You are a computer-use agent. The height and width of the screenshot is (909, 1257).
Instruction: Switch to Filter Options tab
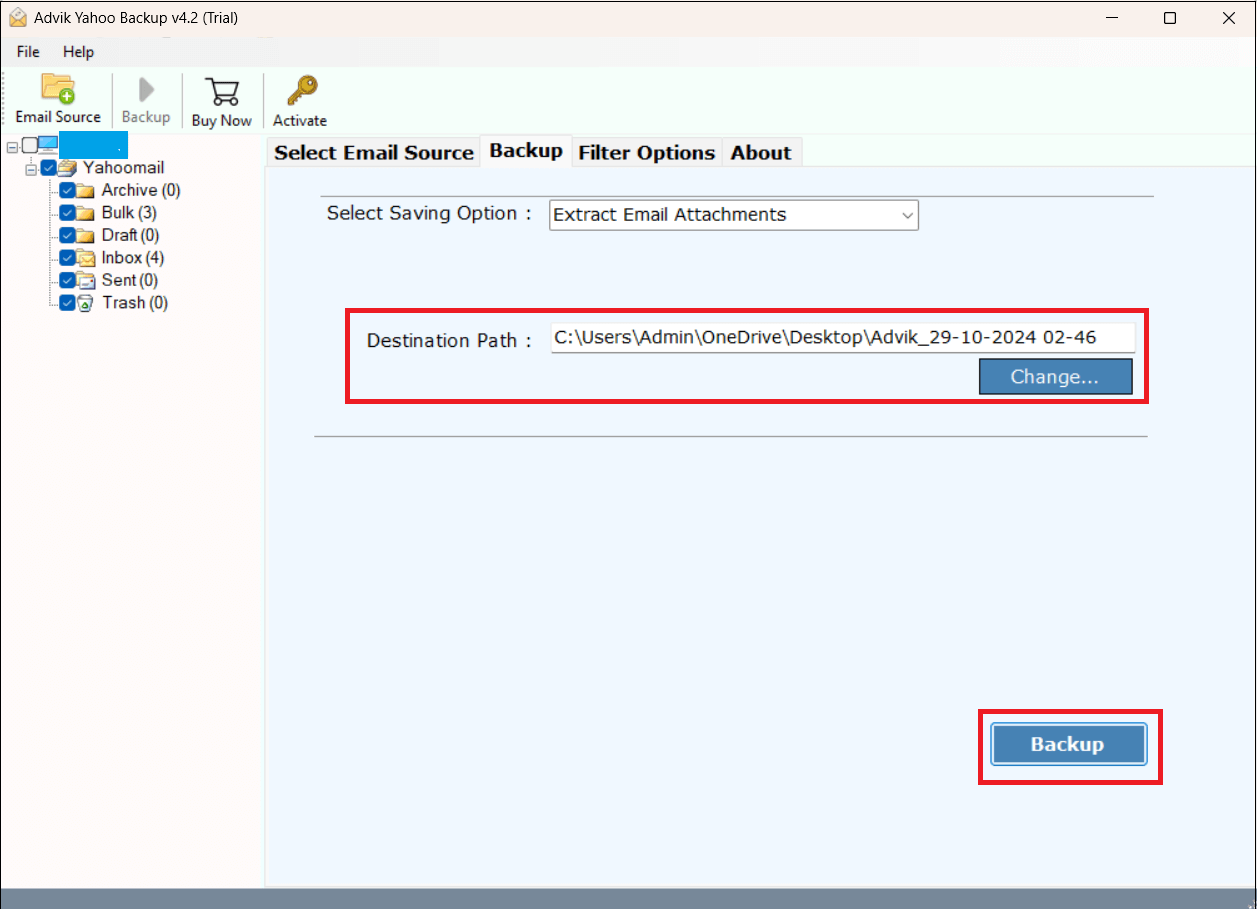(x=647, y=153)
